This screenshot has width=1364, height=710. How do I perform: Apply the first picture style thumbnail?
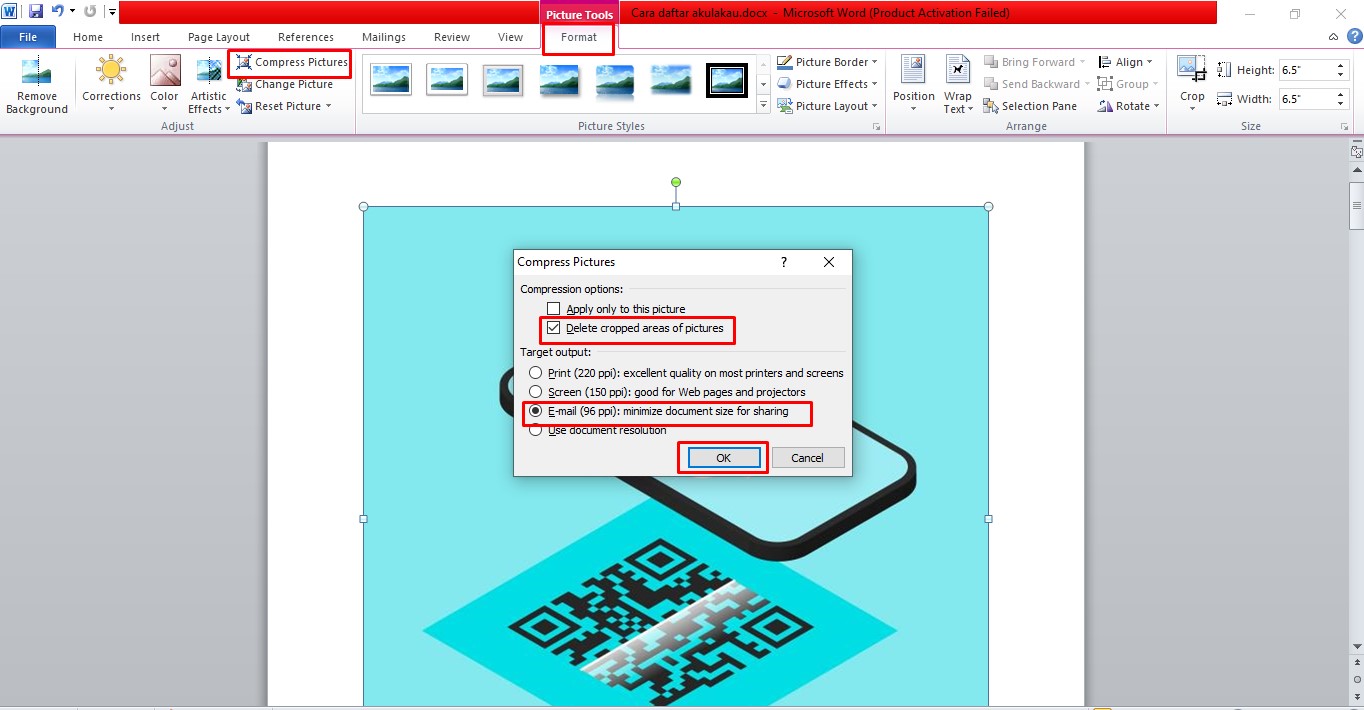391,79
